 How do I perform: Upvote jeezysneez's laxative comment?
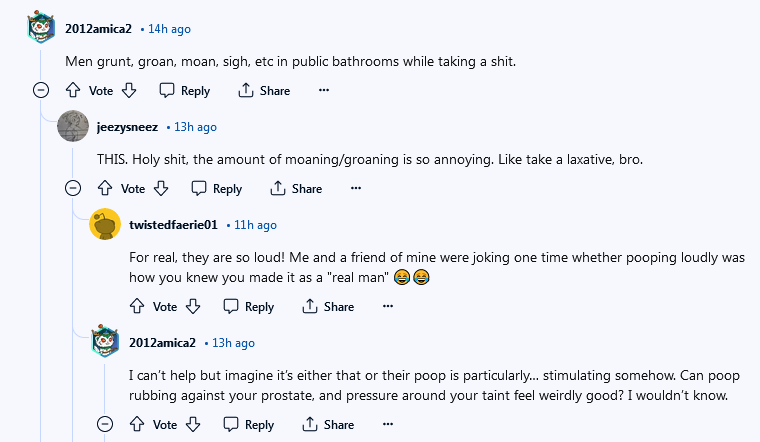coord(105,188)
